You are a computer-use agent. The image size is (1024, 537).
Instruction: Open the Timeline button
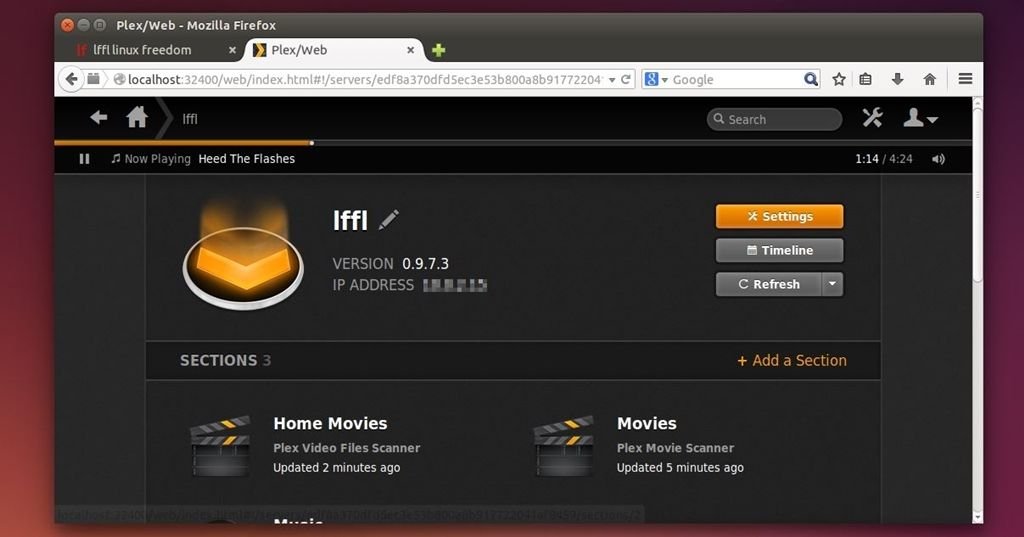(779, 250)
